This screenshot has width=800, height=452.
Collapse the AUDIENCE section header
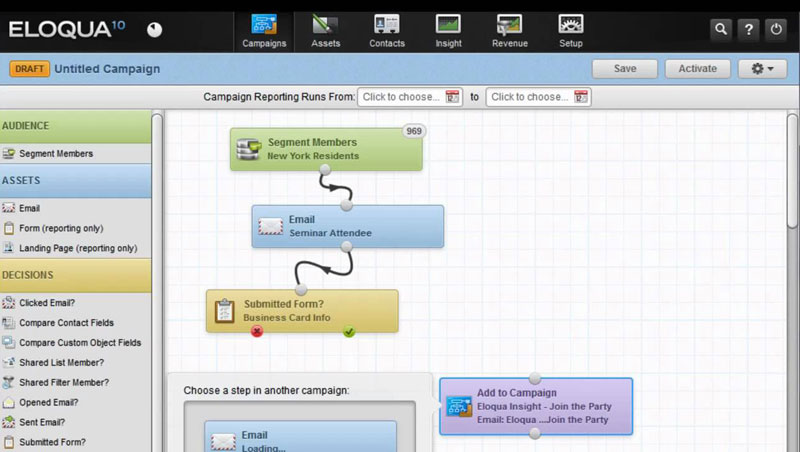76,126
